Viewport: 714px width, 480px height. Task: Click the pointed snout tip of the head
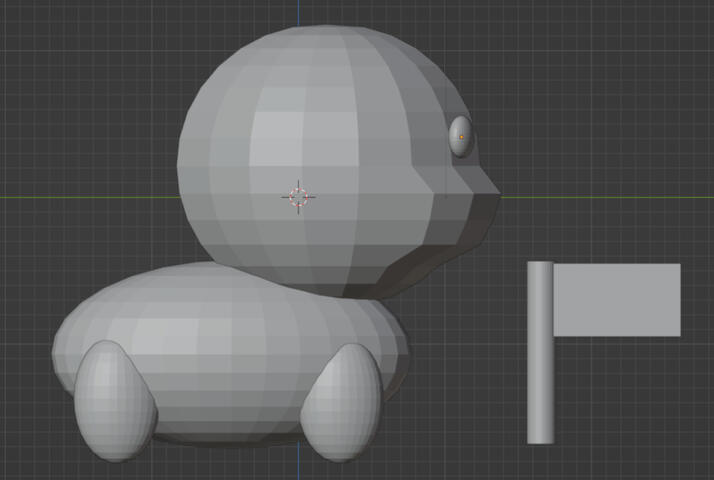click(495, 193)
